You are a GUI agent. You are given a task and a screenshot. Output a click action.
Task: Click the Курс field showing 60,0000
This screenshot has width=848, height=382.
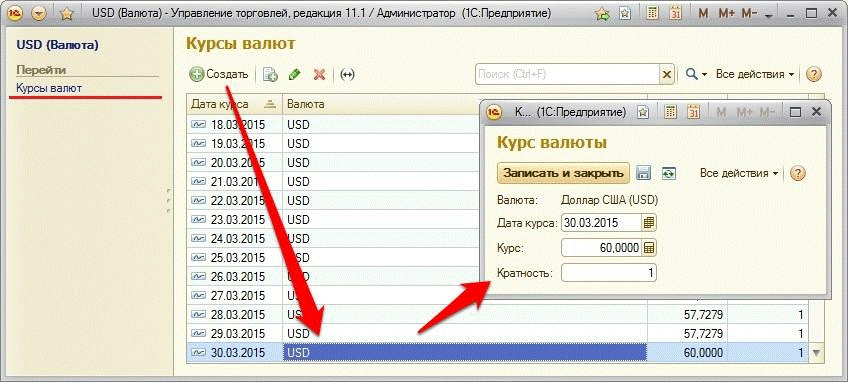pyautogui.click(x=601, y=248)
